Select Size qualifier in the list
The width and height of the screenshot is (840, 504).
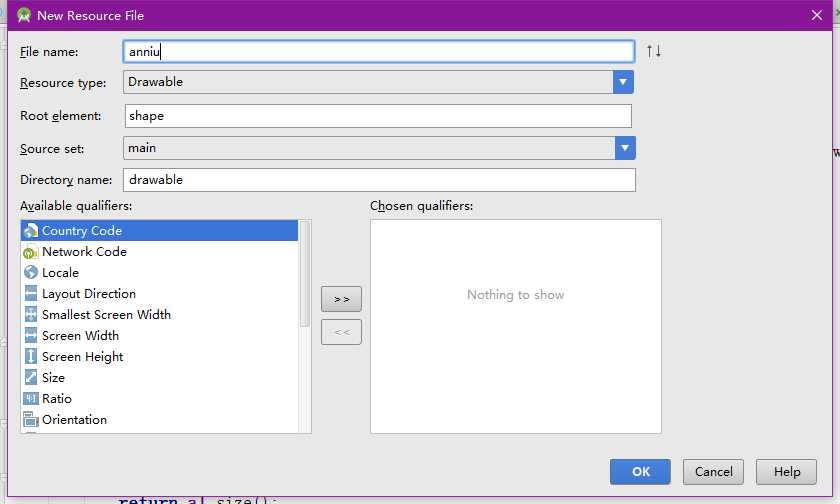(x=159, y=378)
